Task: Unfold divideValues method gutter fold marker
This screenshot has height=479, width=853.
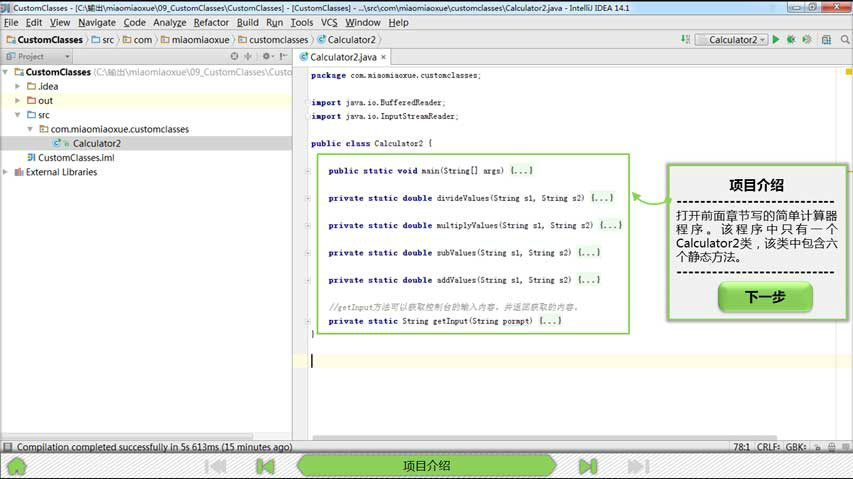Action: pos(308,198)
